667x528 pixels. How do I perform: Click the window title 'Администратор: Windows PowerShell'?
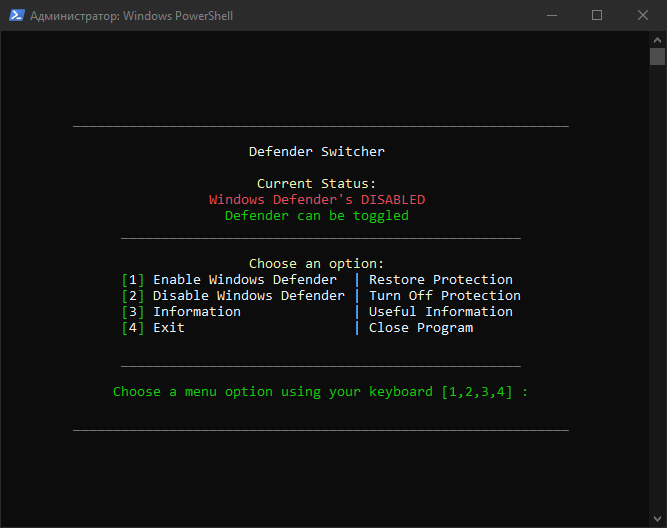[x=131, y=16]
